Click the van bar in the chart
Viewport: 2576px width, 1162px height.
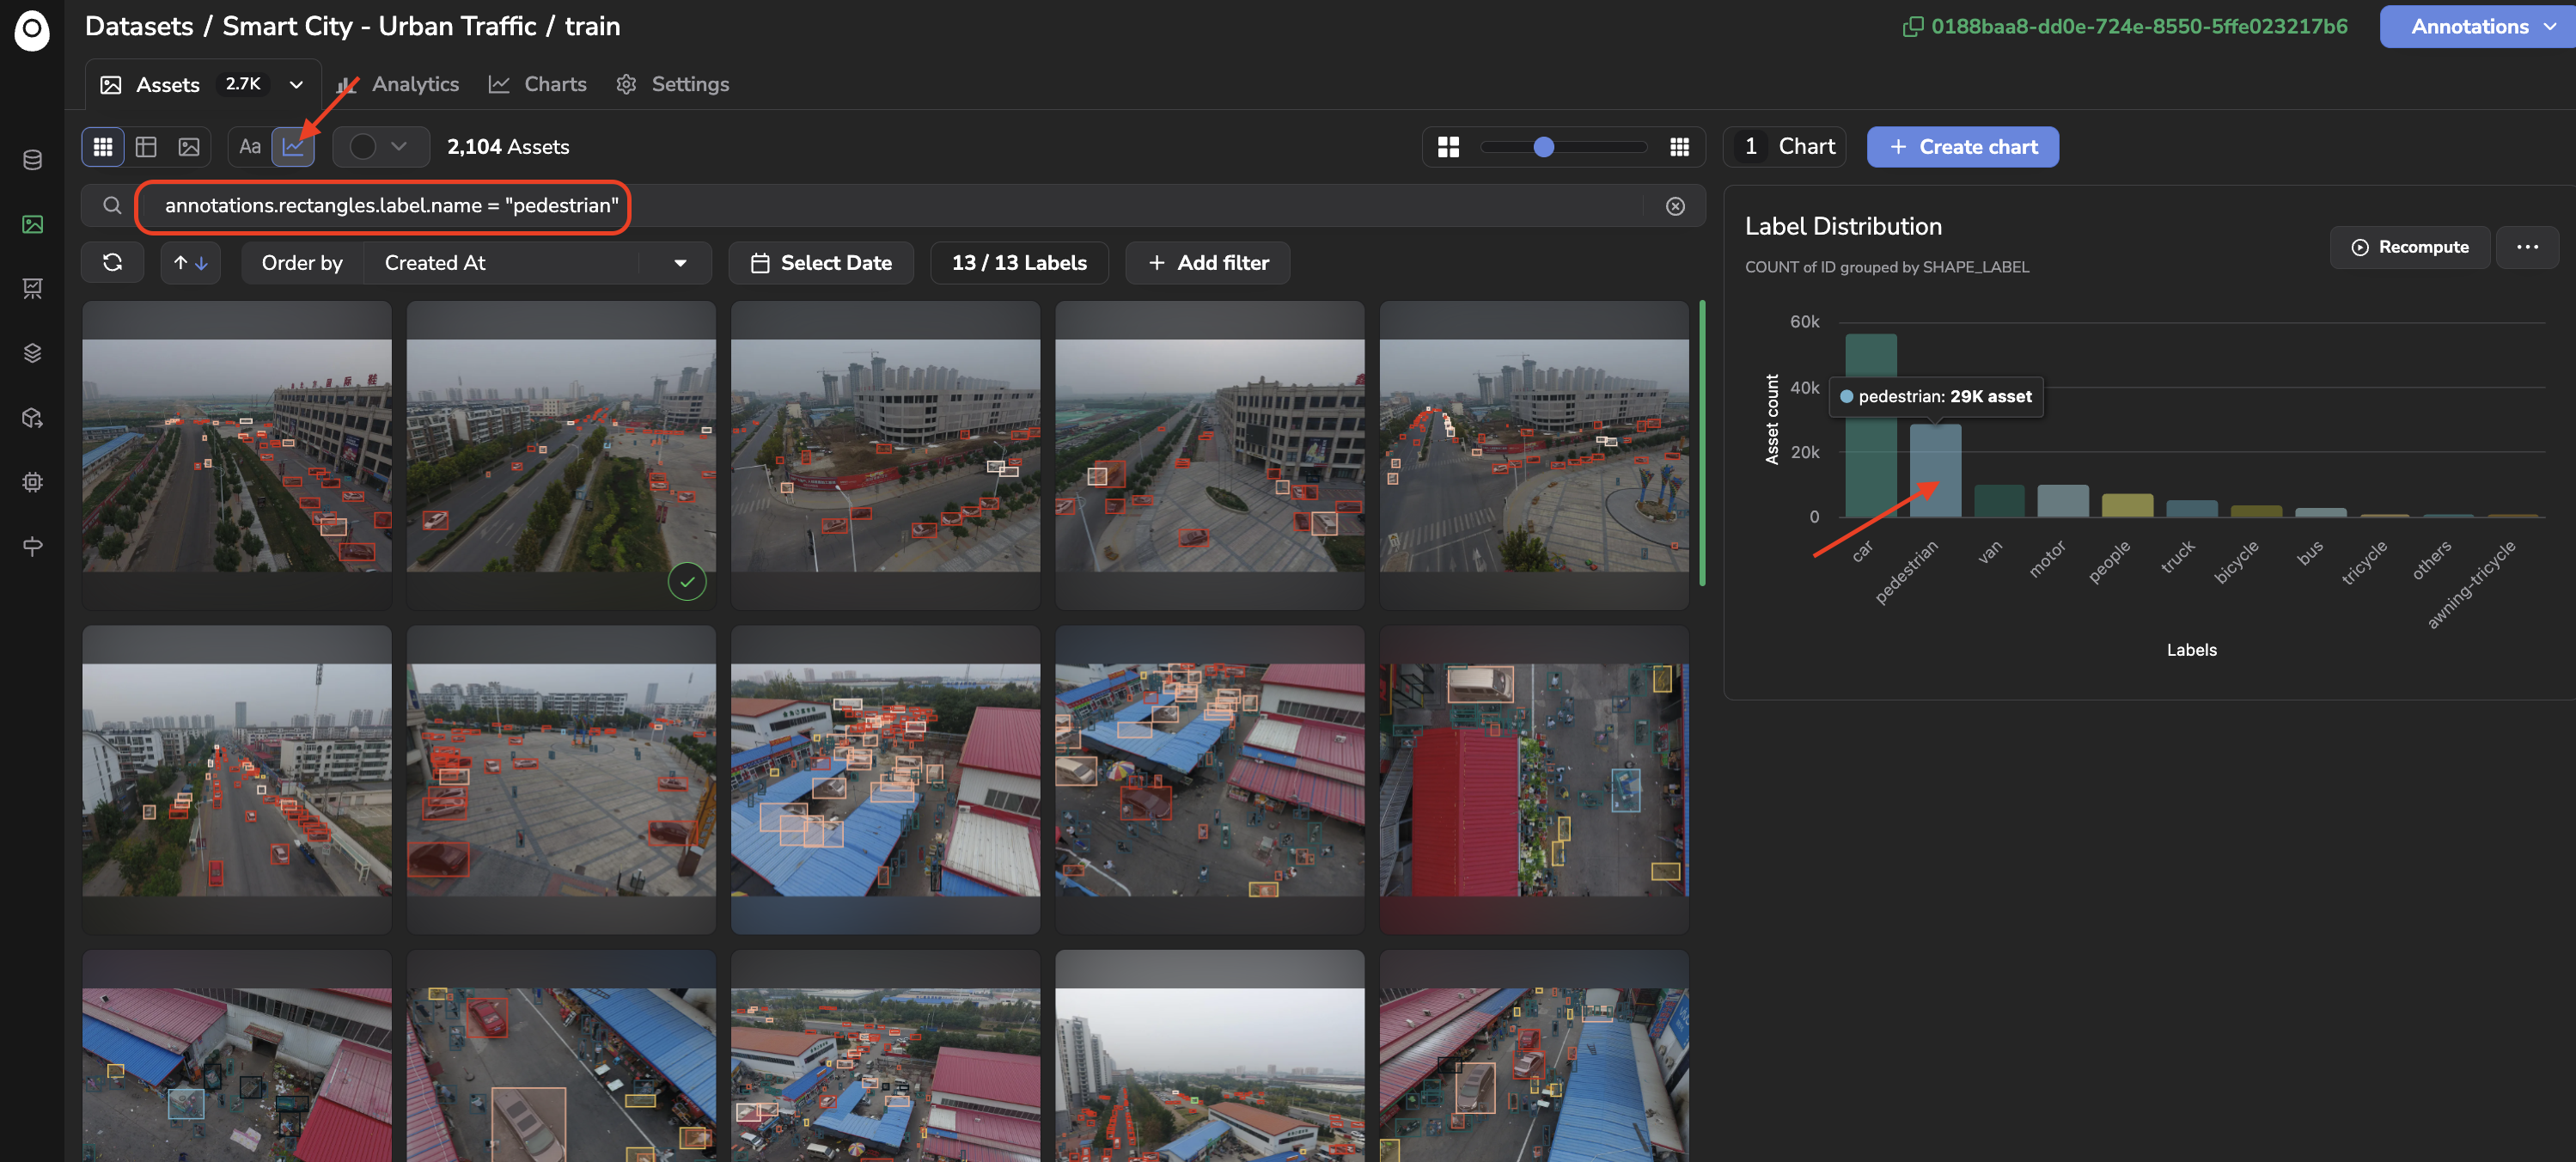[1999, 501]
